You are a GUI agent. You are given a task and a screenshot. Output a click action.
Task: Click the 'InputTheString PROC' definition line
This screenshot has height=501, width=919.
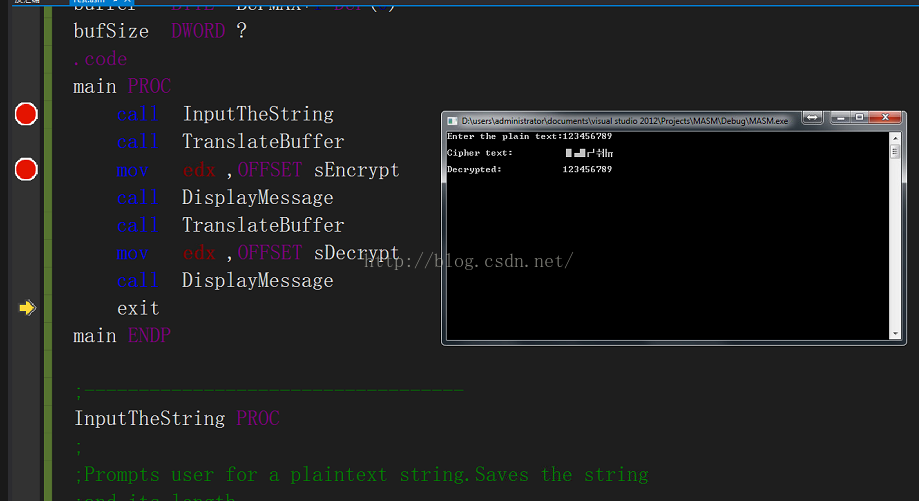(177, 418)
